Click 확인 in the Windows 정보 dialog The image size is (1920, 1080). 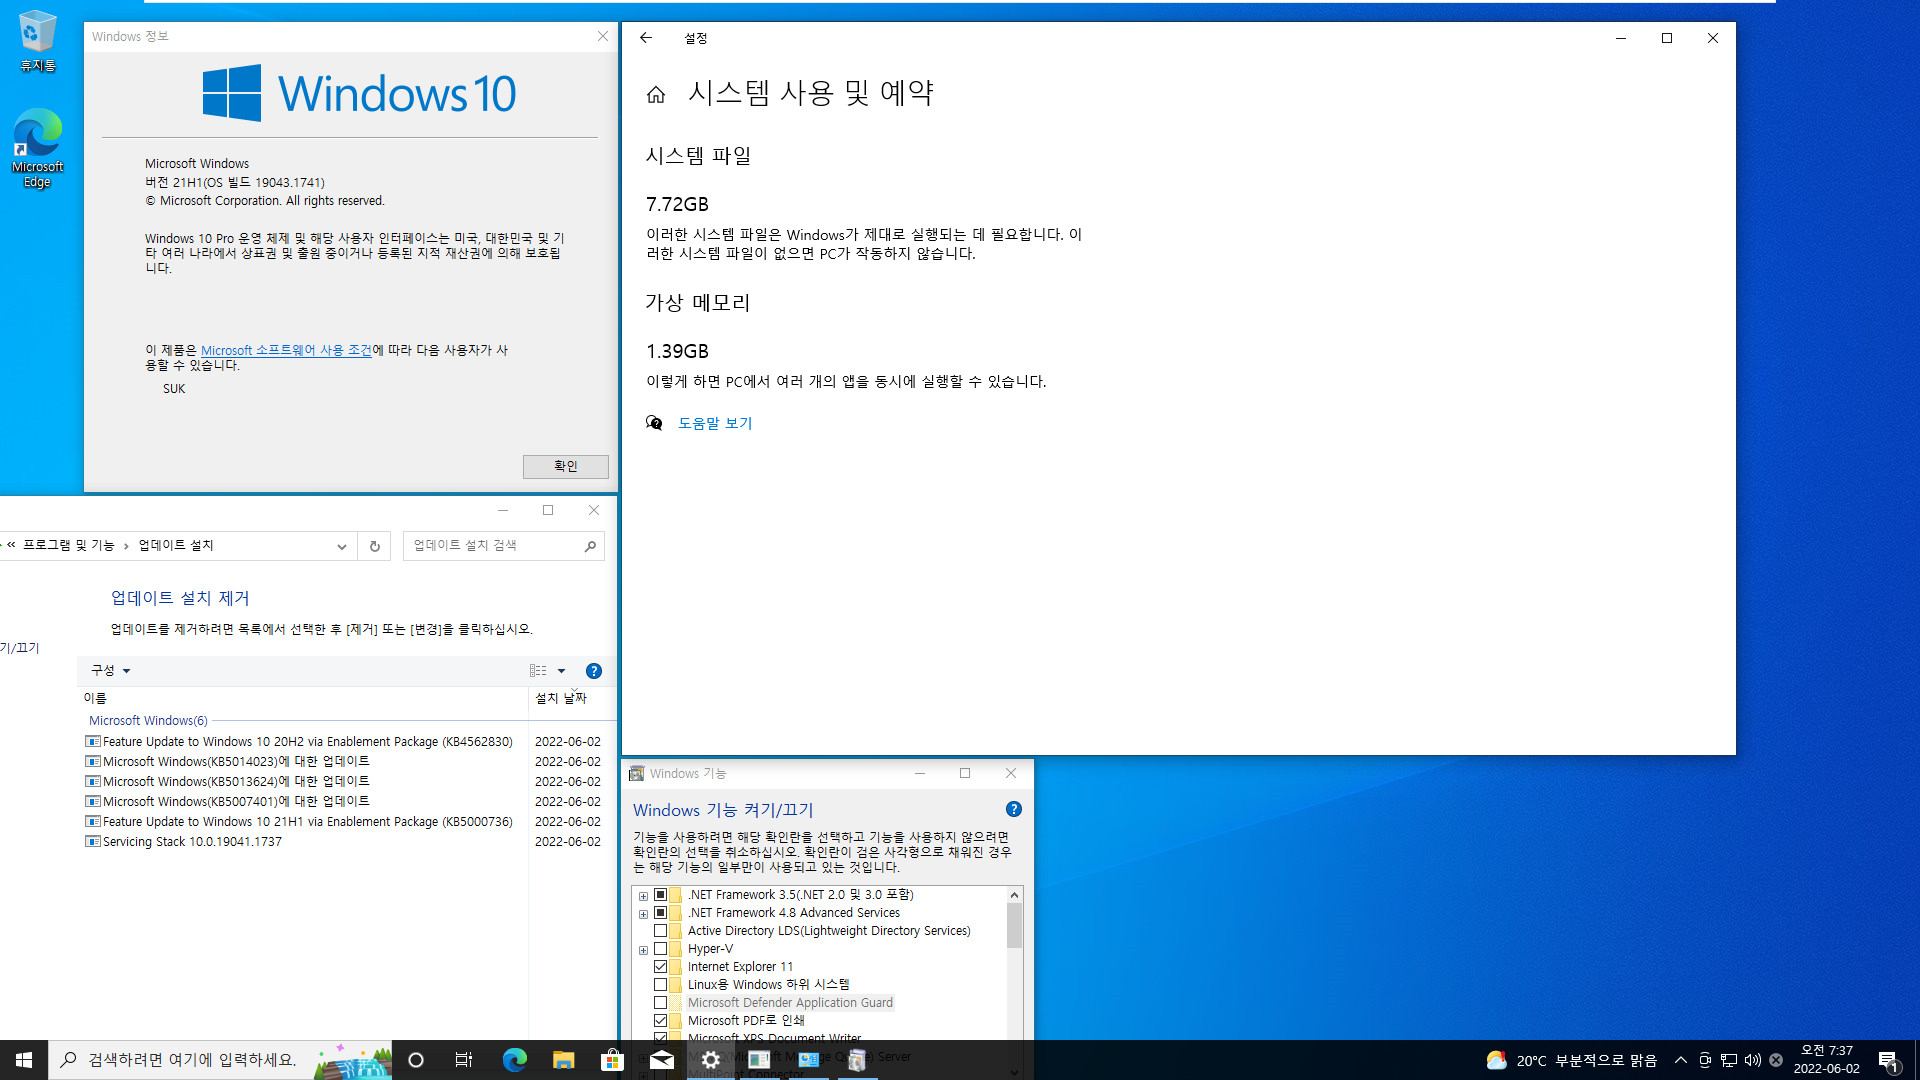coord(566,467)
